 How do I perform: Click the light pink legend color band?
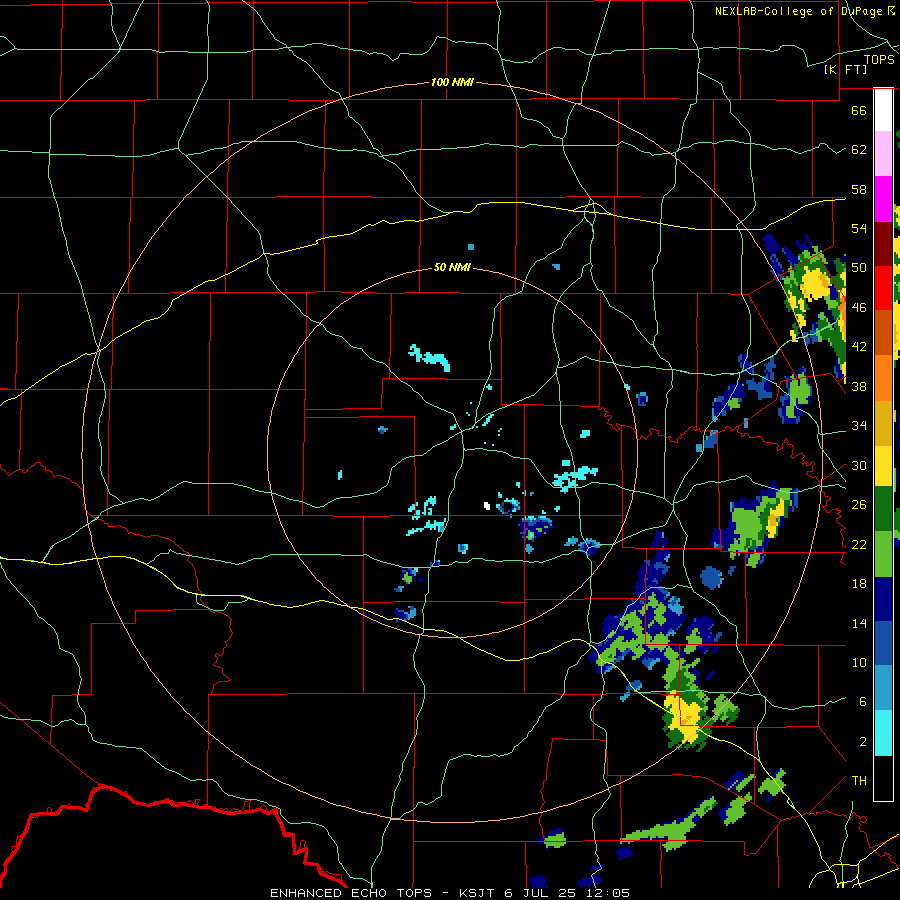(883, 154)
